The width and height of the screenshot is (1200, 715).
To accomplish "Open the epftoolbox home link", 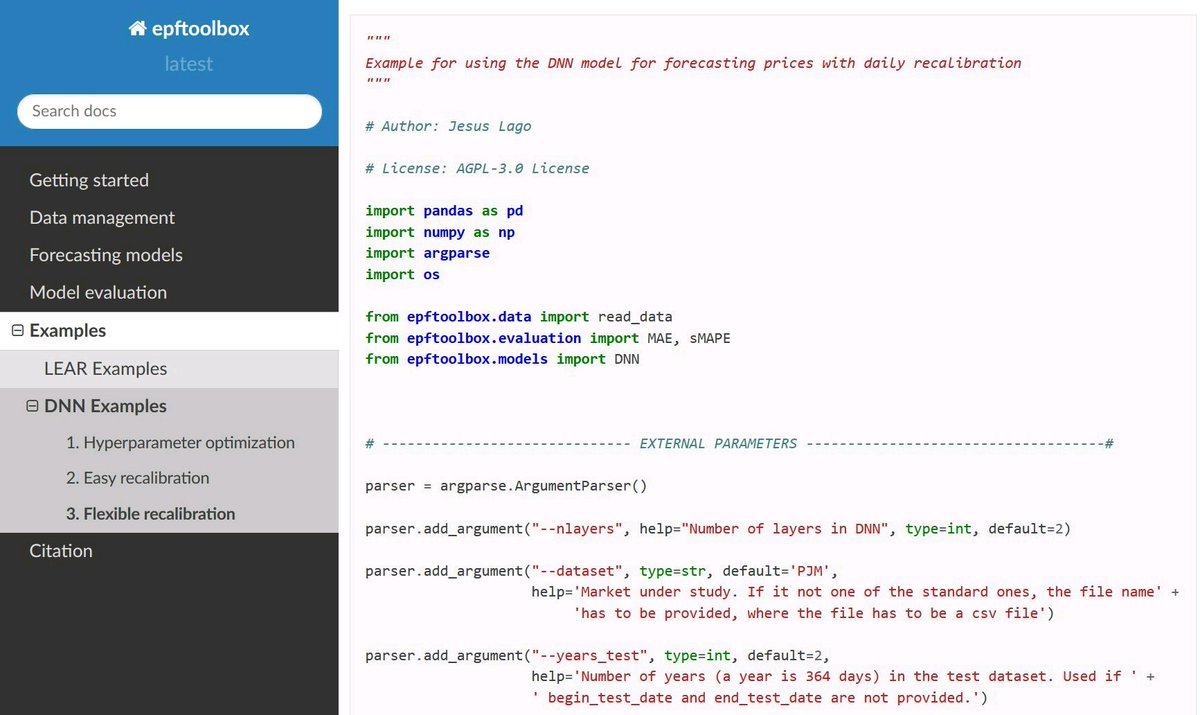I will (x=189, y=29).
